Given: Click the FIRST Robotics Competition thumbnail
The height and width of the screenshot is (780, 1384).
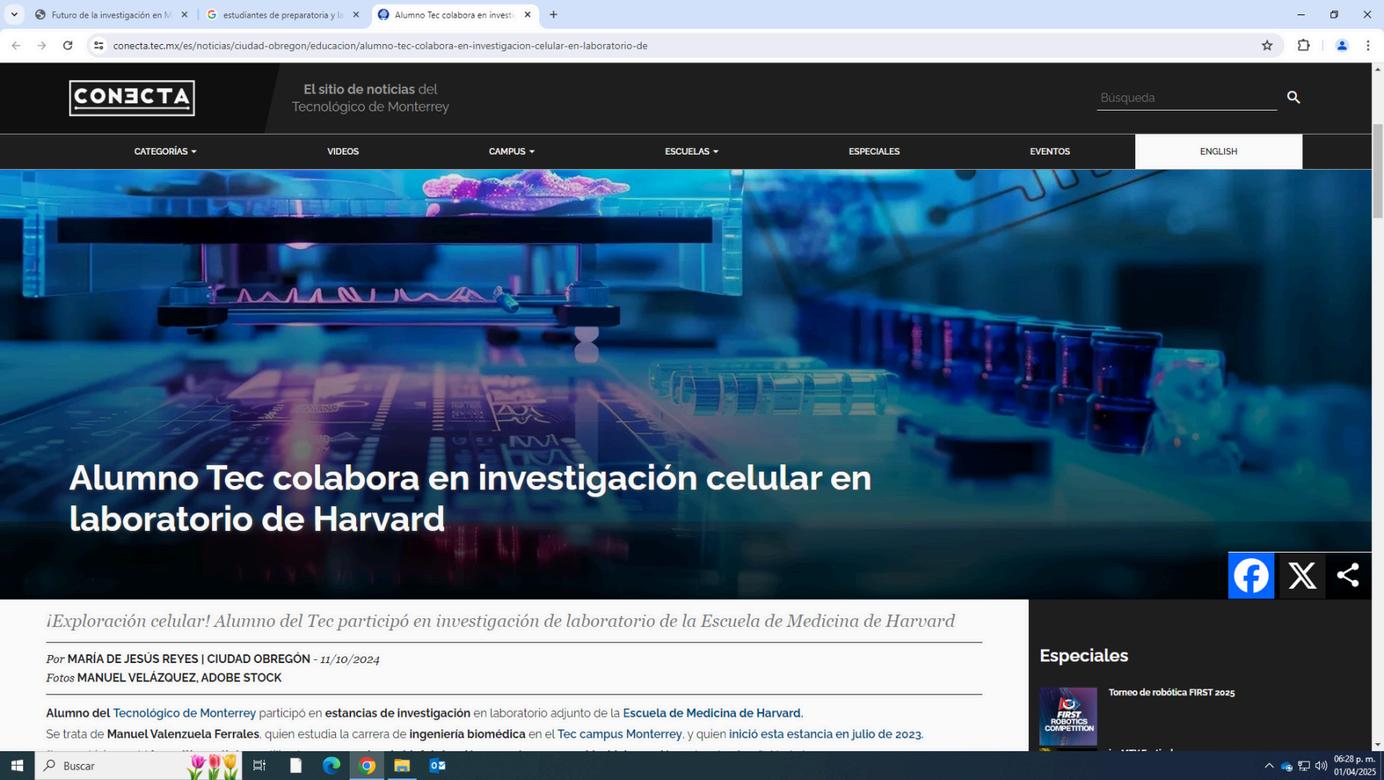Looking at the screenshot, I should [1068, 716].
